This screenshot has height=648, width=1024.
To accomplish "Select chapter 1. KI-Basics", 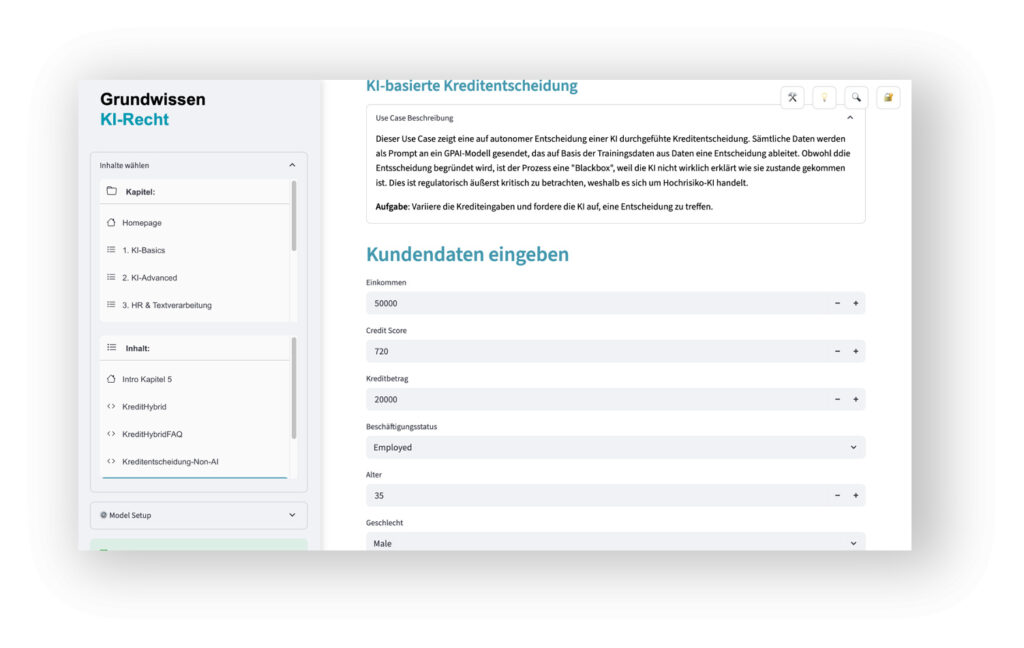I will (x=143, y=250).
